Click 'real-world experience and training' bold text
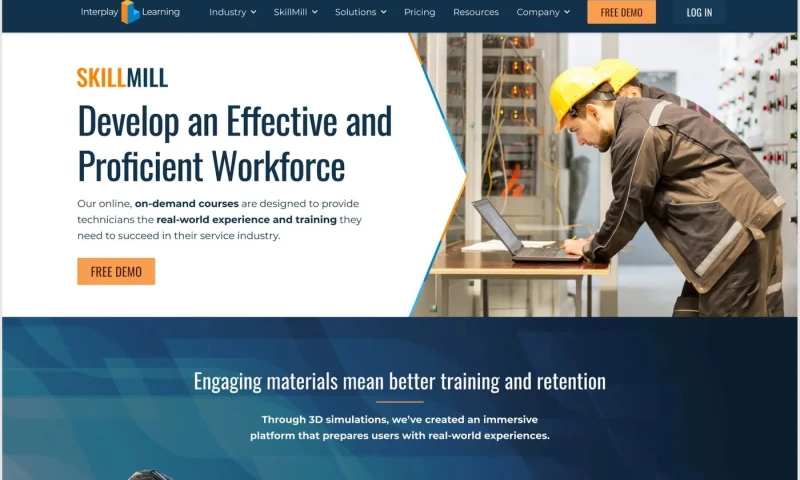This screenshot has width=800, height=480. click(x=246, y=219)
